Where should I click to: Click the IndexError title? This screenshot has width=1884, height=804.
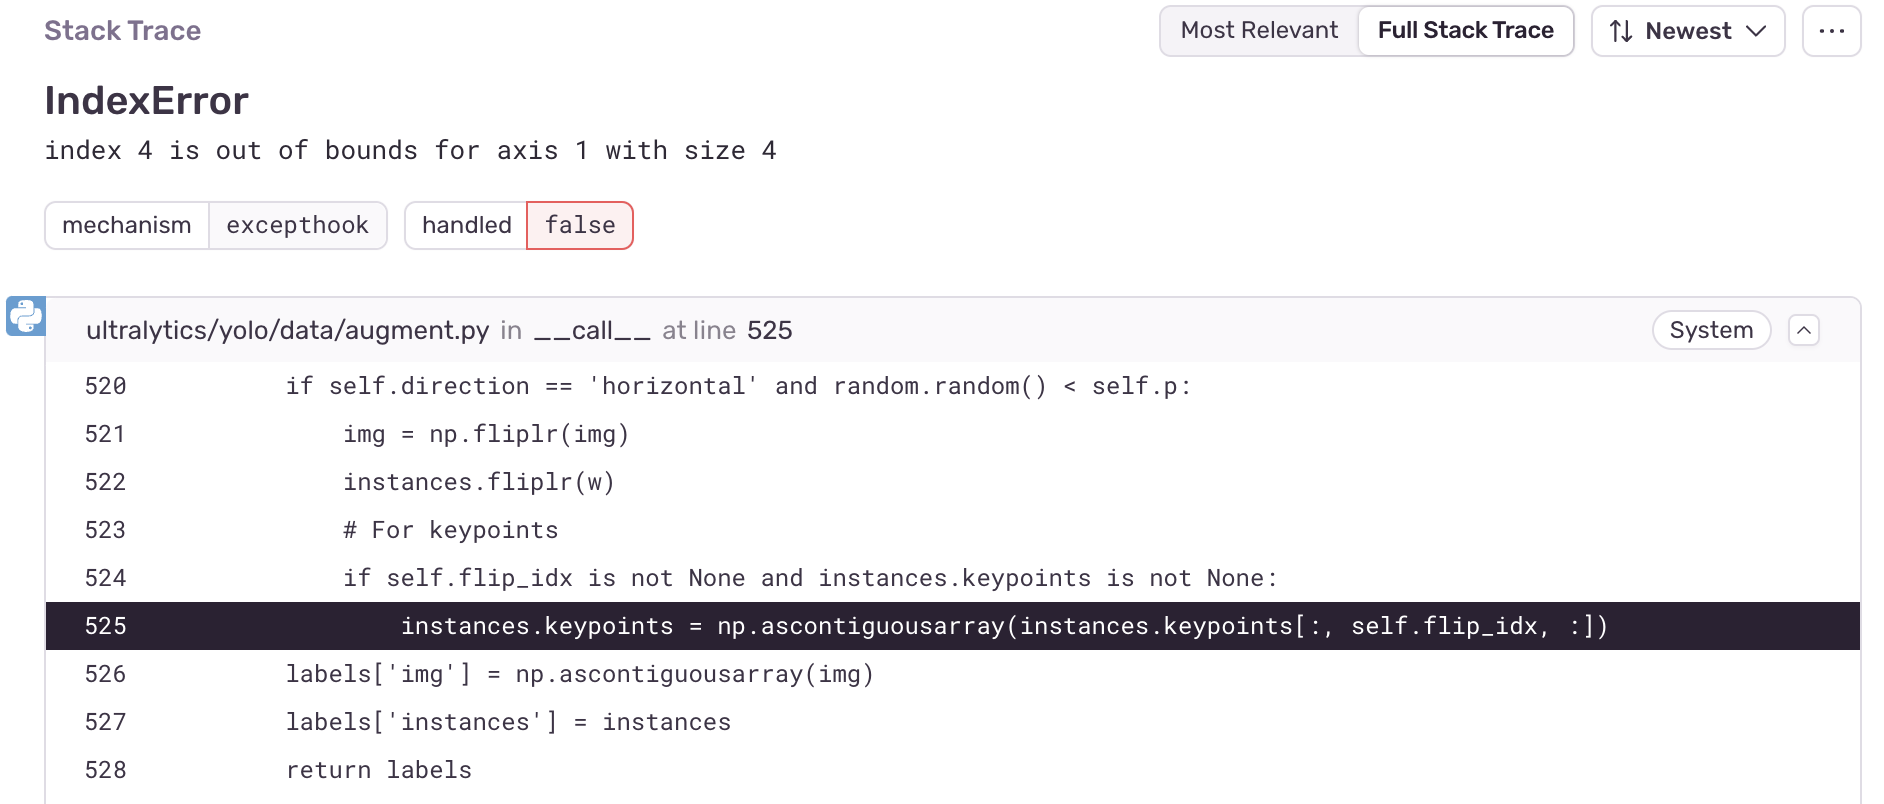(146, 100)
